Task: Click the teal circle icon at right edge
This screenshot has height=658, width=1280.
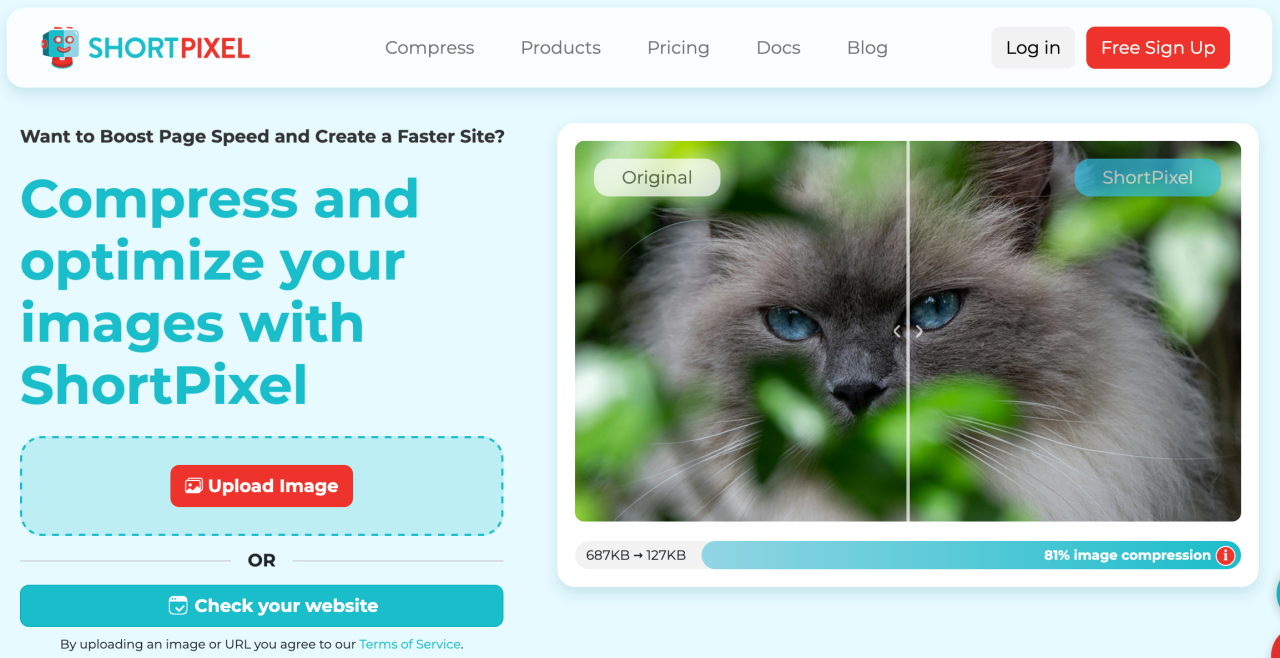Action: coord(1277,594)
